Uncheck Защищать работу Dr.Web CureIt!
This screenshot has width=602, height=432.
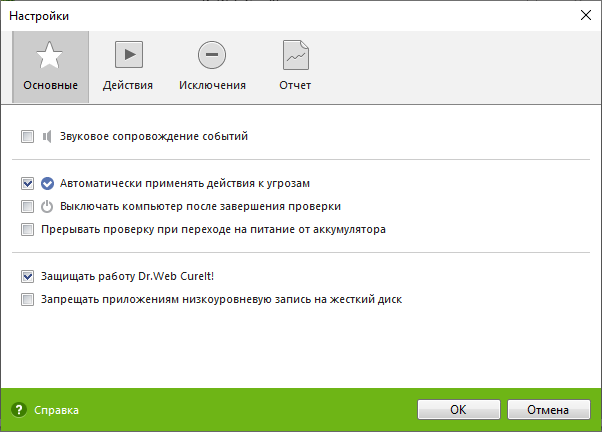(x=27, y=276)
